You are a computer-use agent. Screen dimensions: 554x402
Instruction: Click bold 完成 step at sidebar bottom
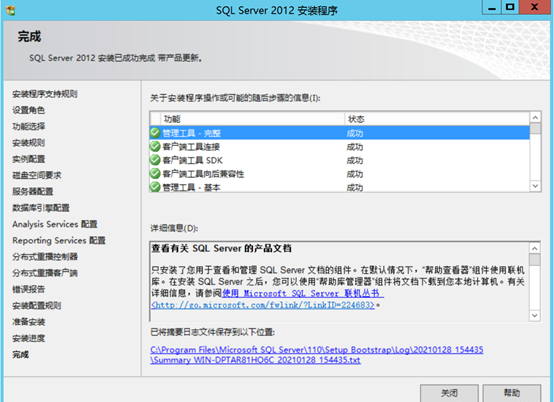[20, 354]
